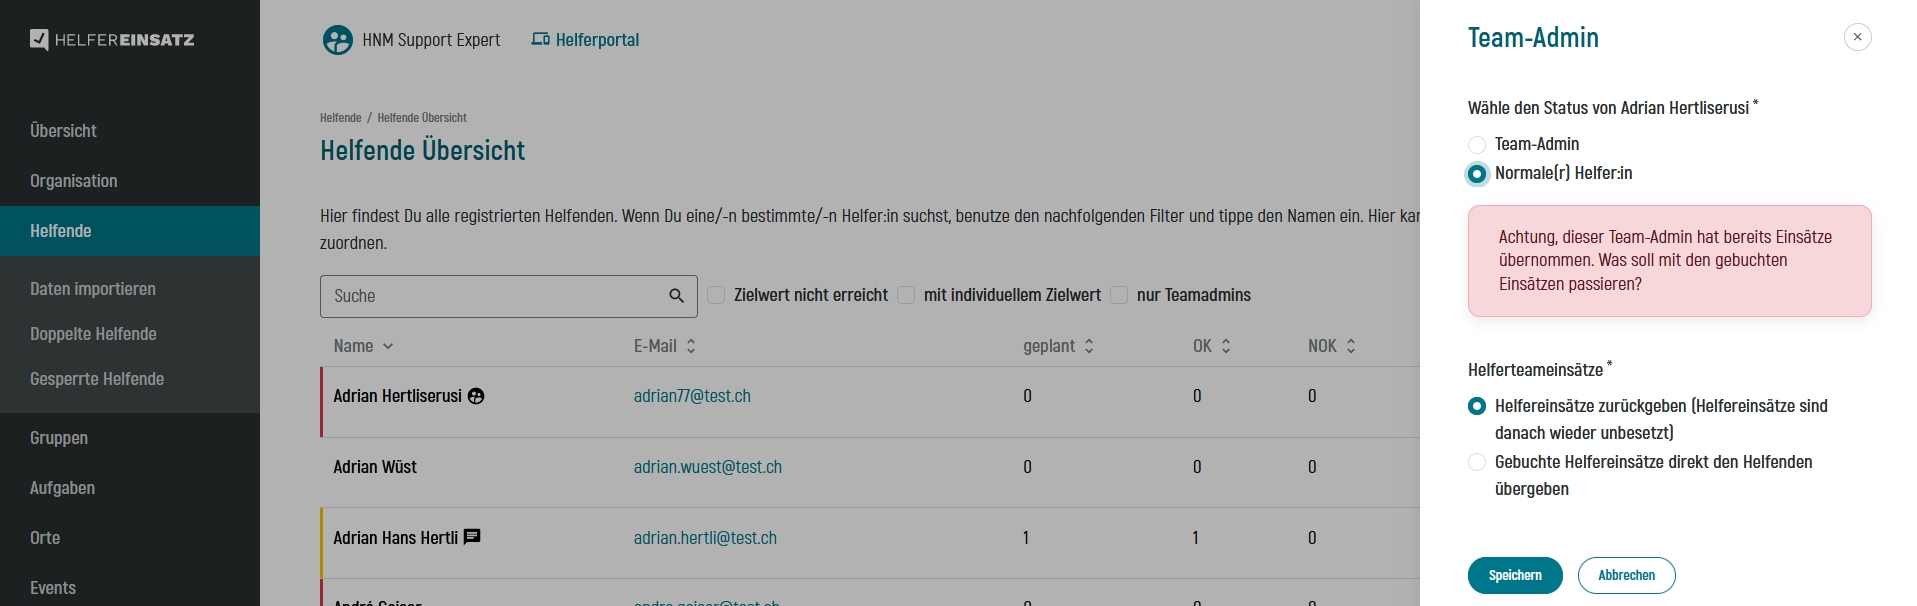Click team-admin badge icon next to Adrian Hertliserusi
This screenshot has height=606, width=1917.
tap(476, 396)
